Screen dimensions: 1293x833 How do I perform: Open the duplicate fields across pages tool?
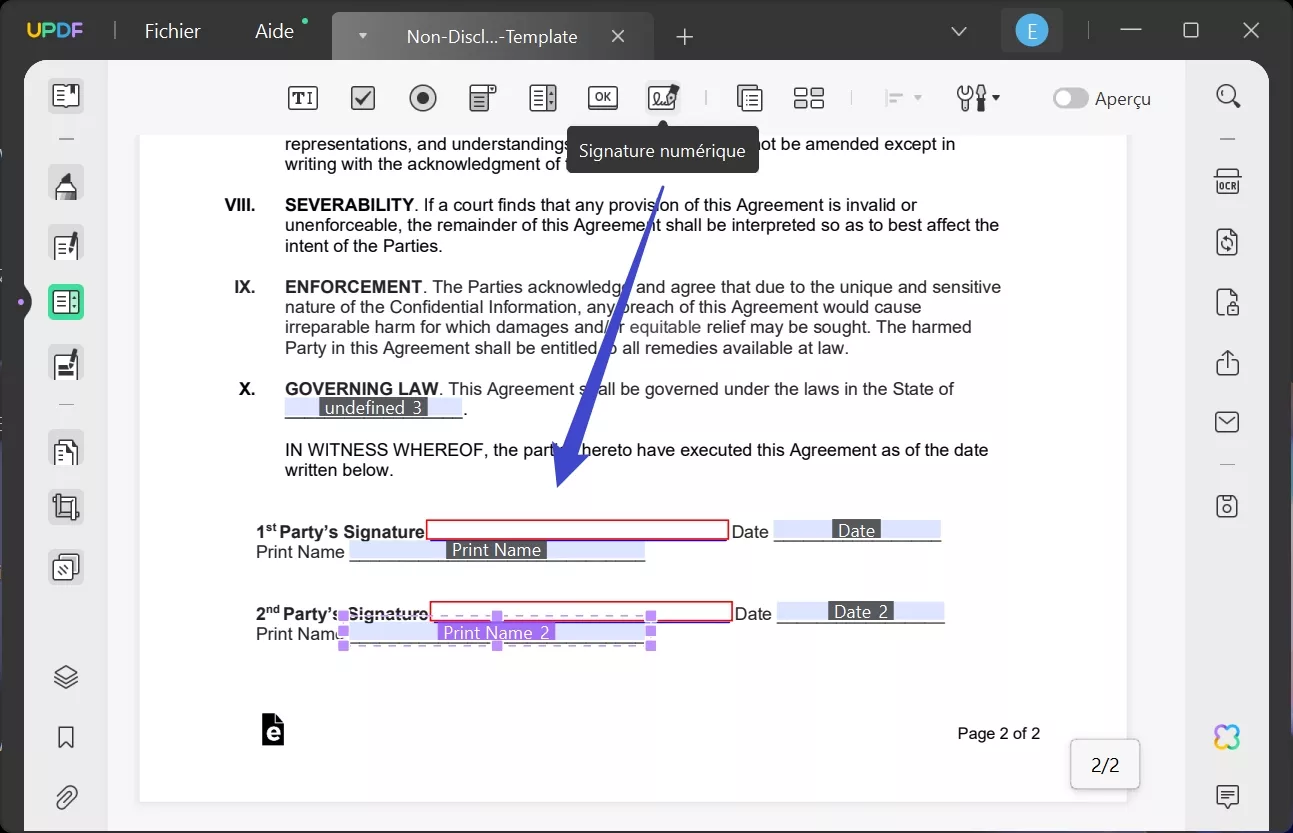click(x=749, y=98)
